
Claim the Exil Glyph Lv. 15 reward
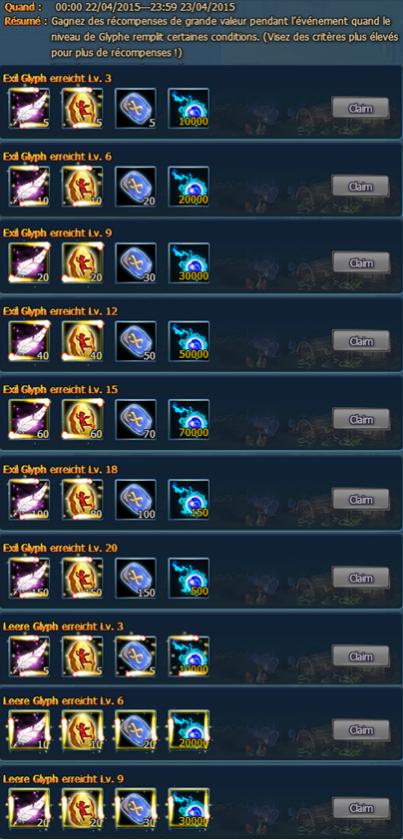[x=361, y=419]
